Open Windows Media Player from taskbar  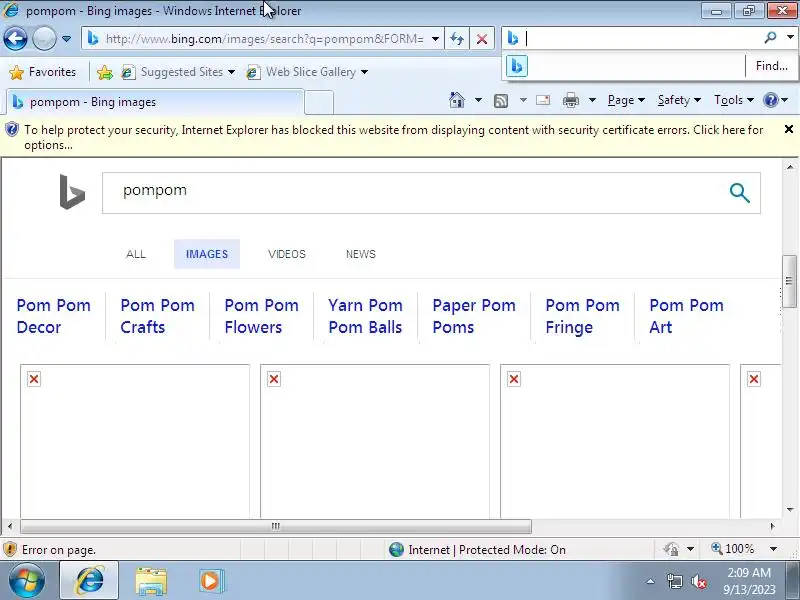pyautogui.click(x=211, y=581)
